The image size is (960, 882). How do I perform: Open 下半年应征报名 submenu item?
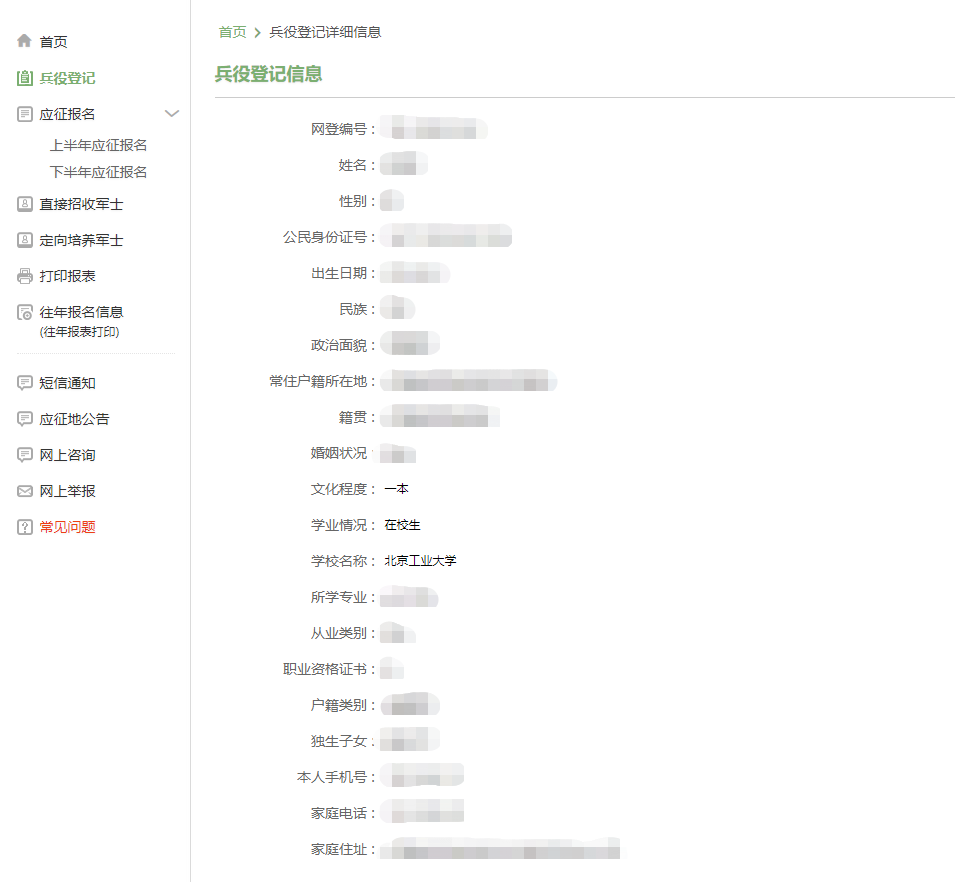99,173
